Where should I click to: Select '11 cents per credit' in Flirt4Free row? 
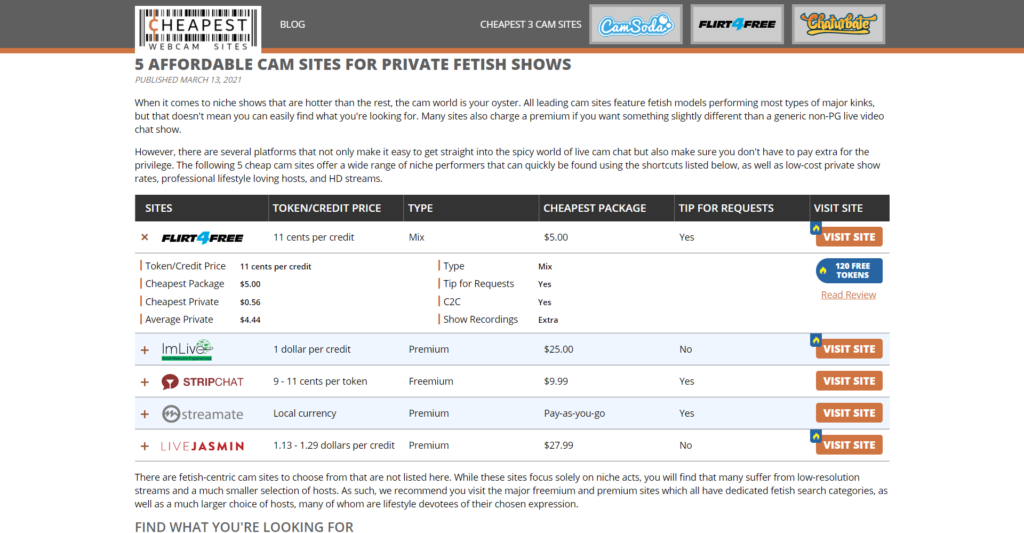point(313,237)
